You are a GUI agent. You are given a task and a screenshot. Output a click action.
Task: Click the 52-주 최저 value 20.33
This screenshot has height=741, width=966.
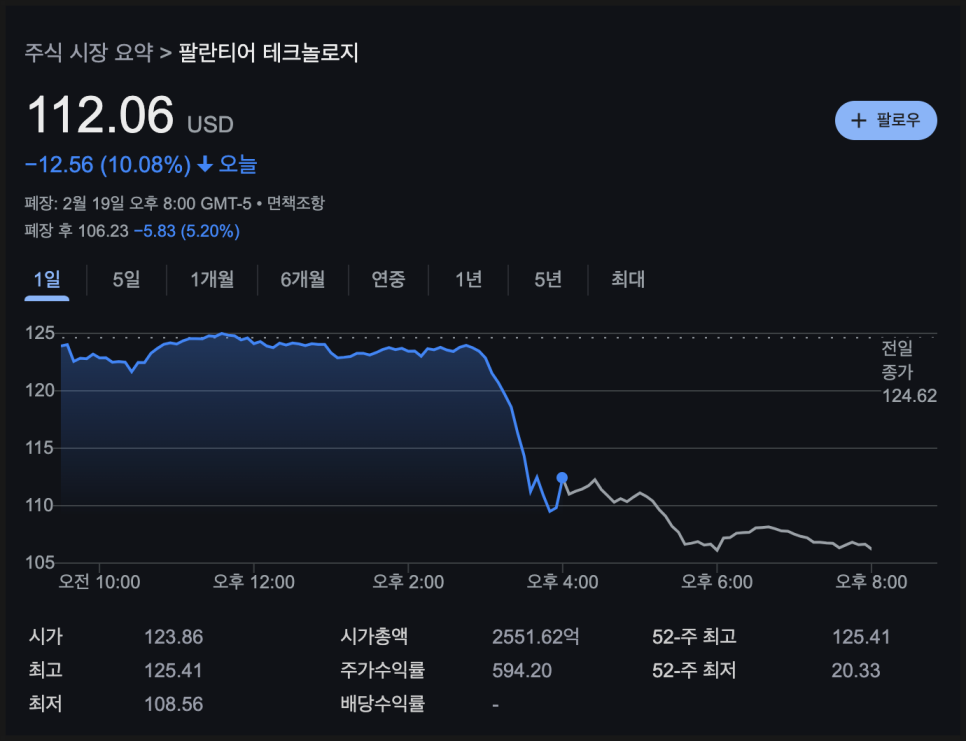(x=856, y=670)
